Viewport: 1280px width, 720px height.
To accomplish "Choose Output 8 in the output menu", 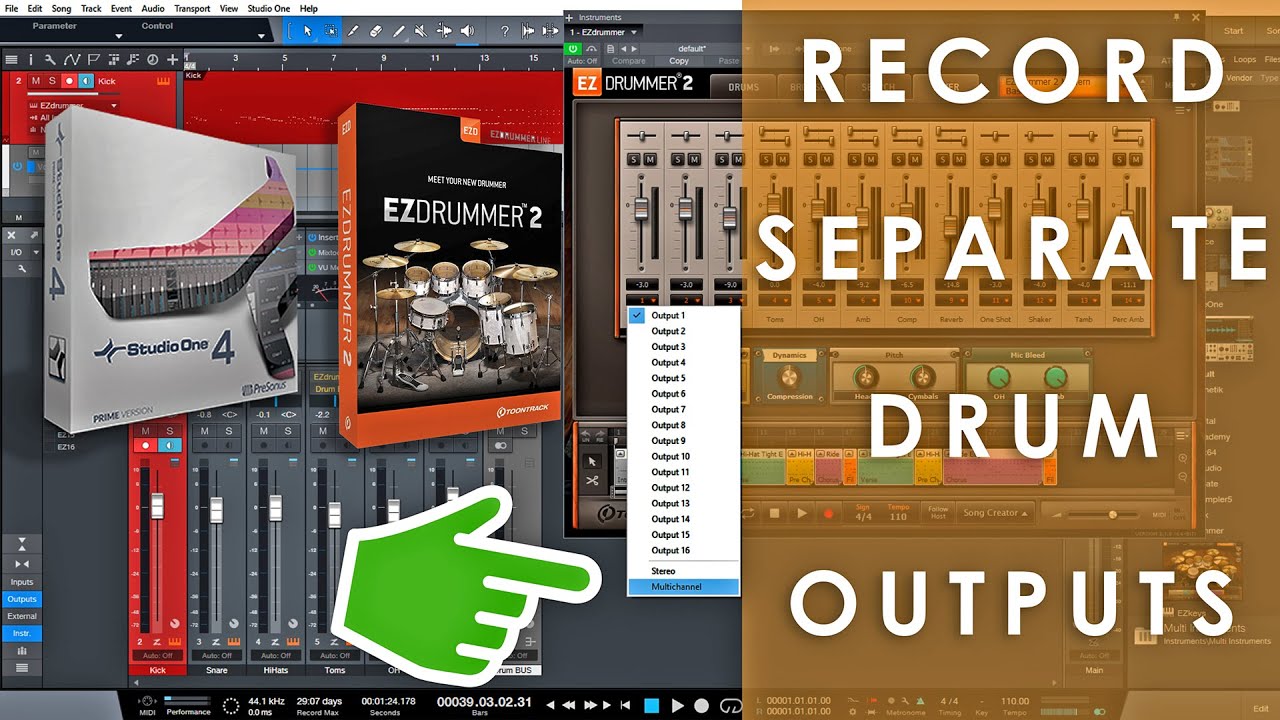I will tap(683, 425).
